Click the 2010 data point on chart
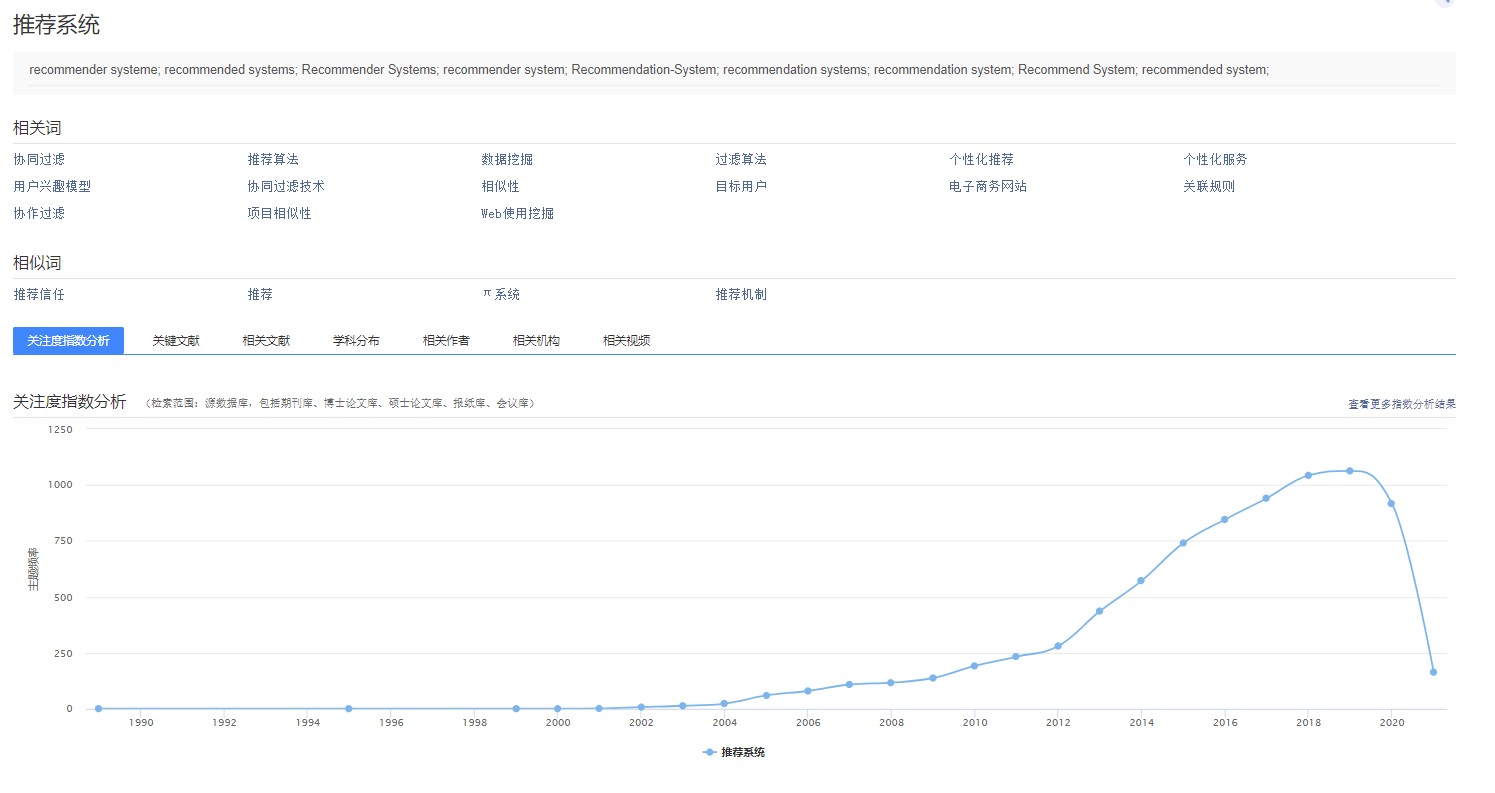 tap(974, 666)
